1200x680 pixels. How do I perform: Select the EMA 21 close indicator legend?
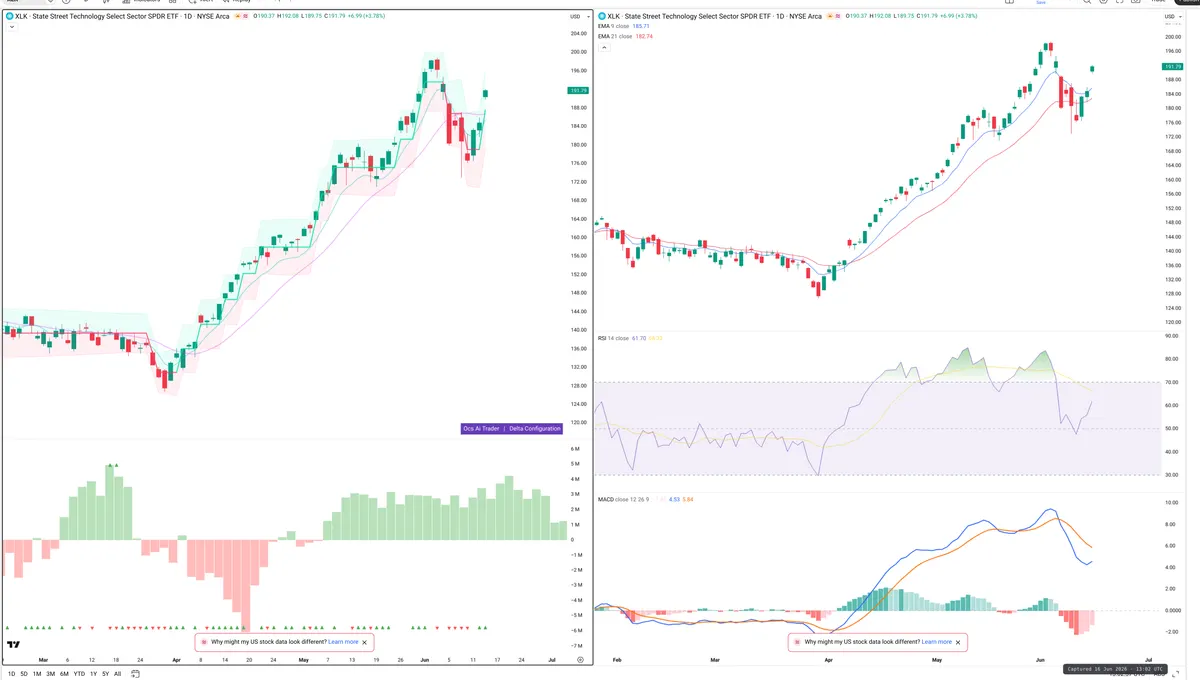click(x=616, y=36)
